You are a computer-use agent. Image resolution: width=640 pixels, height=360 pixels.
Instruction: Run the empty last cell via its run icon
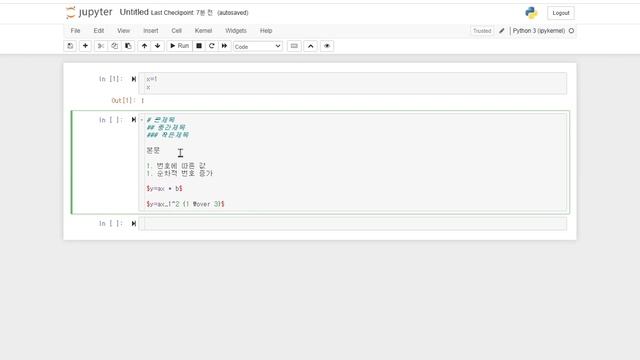click(x=133, y=223)
